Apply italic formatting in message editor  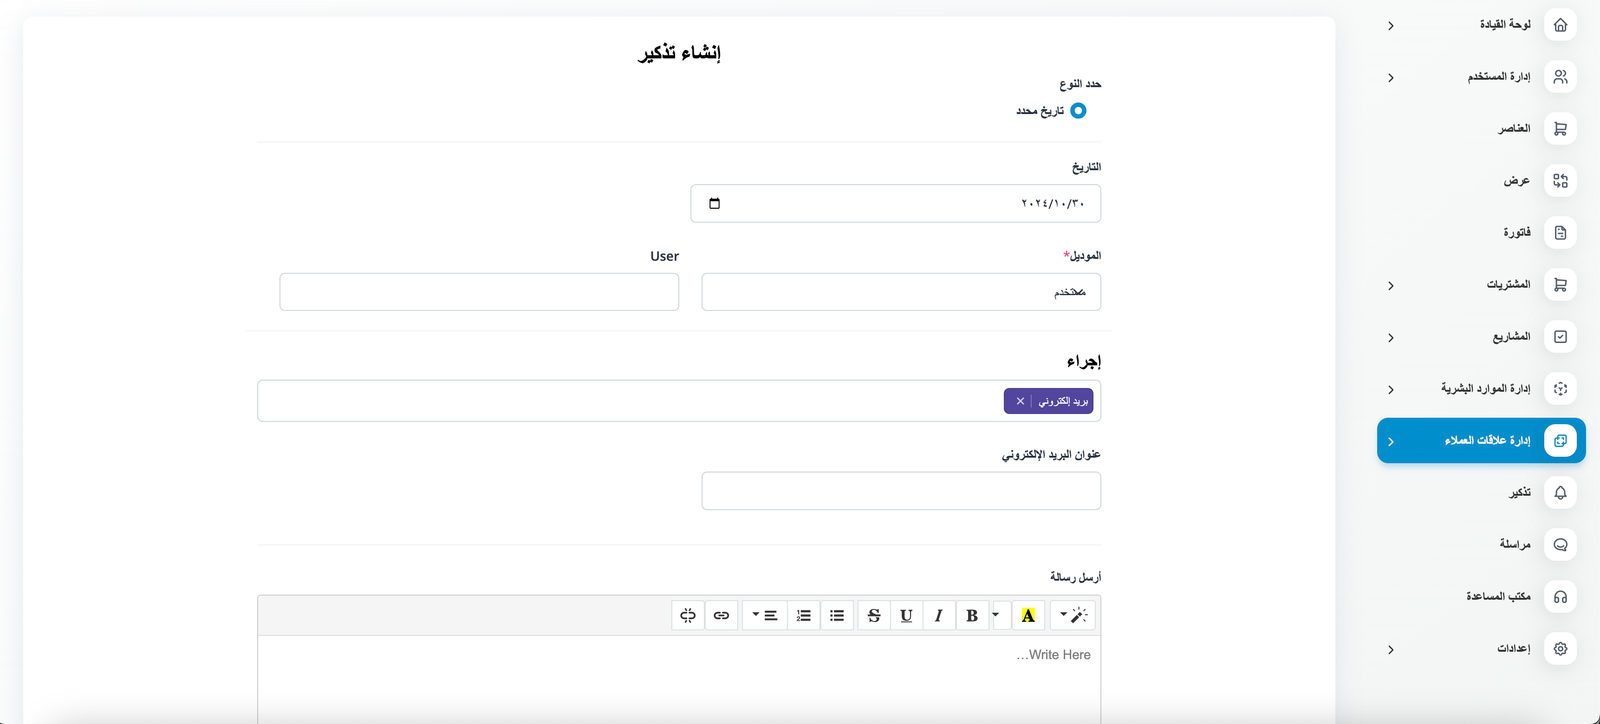[x=938, y=616]
